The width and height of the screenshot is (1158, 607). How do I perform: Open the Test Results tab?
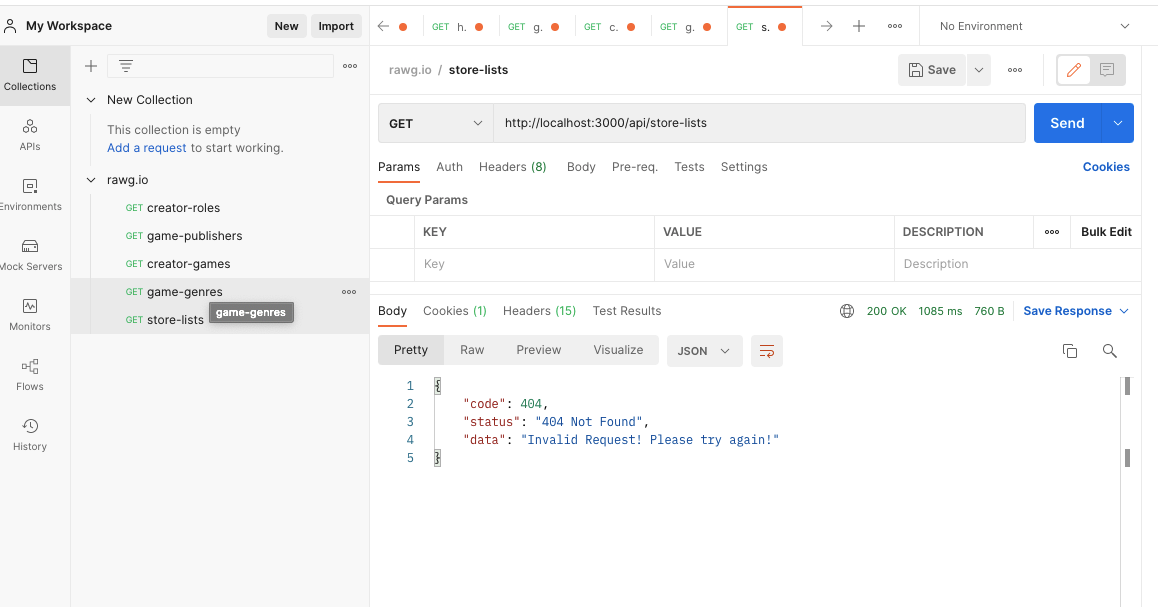pos(626,311)
